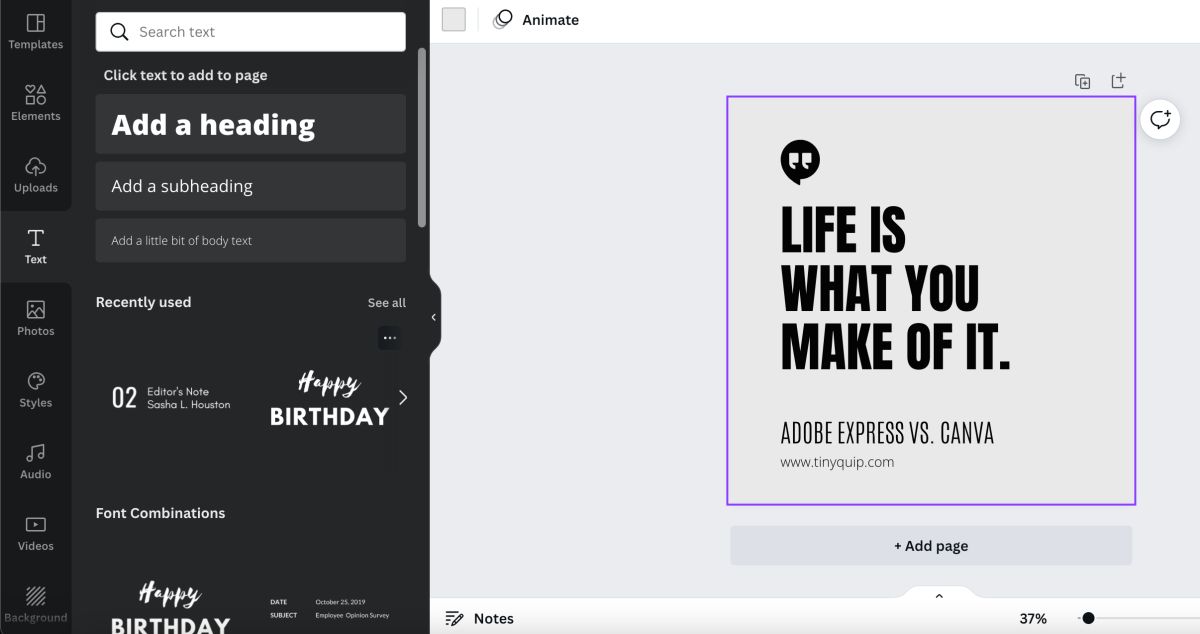The height and width of the screenshot is (634, 1200).
Task: Open the Audio sidebar panel
Action: pyautogui.click(x=35, y=461)
